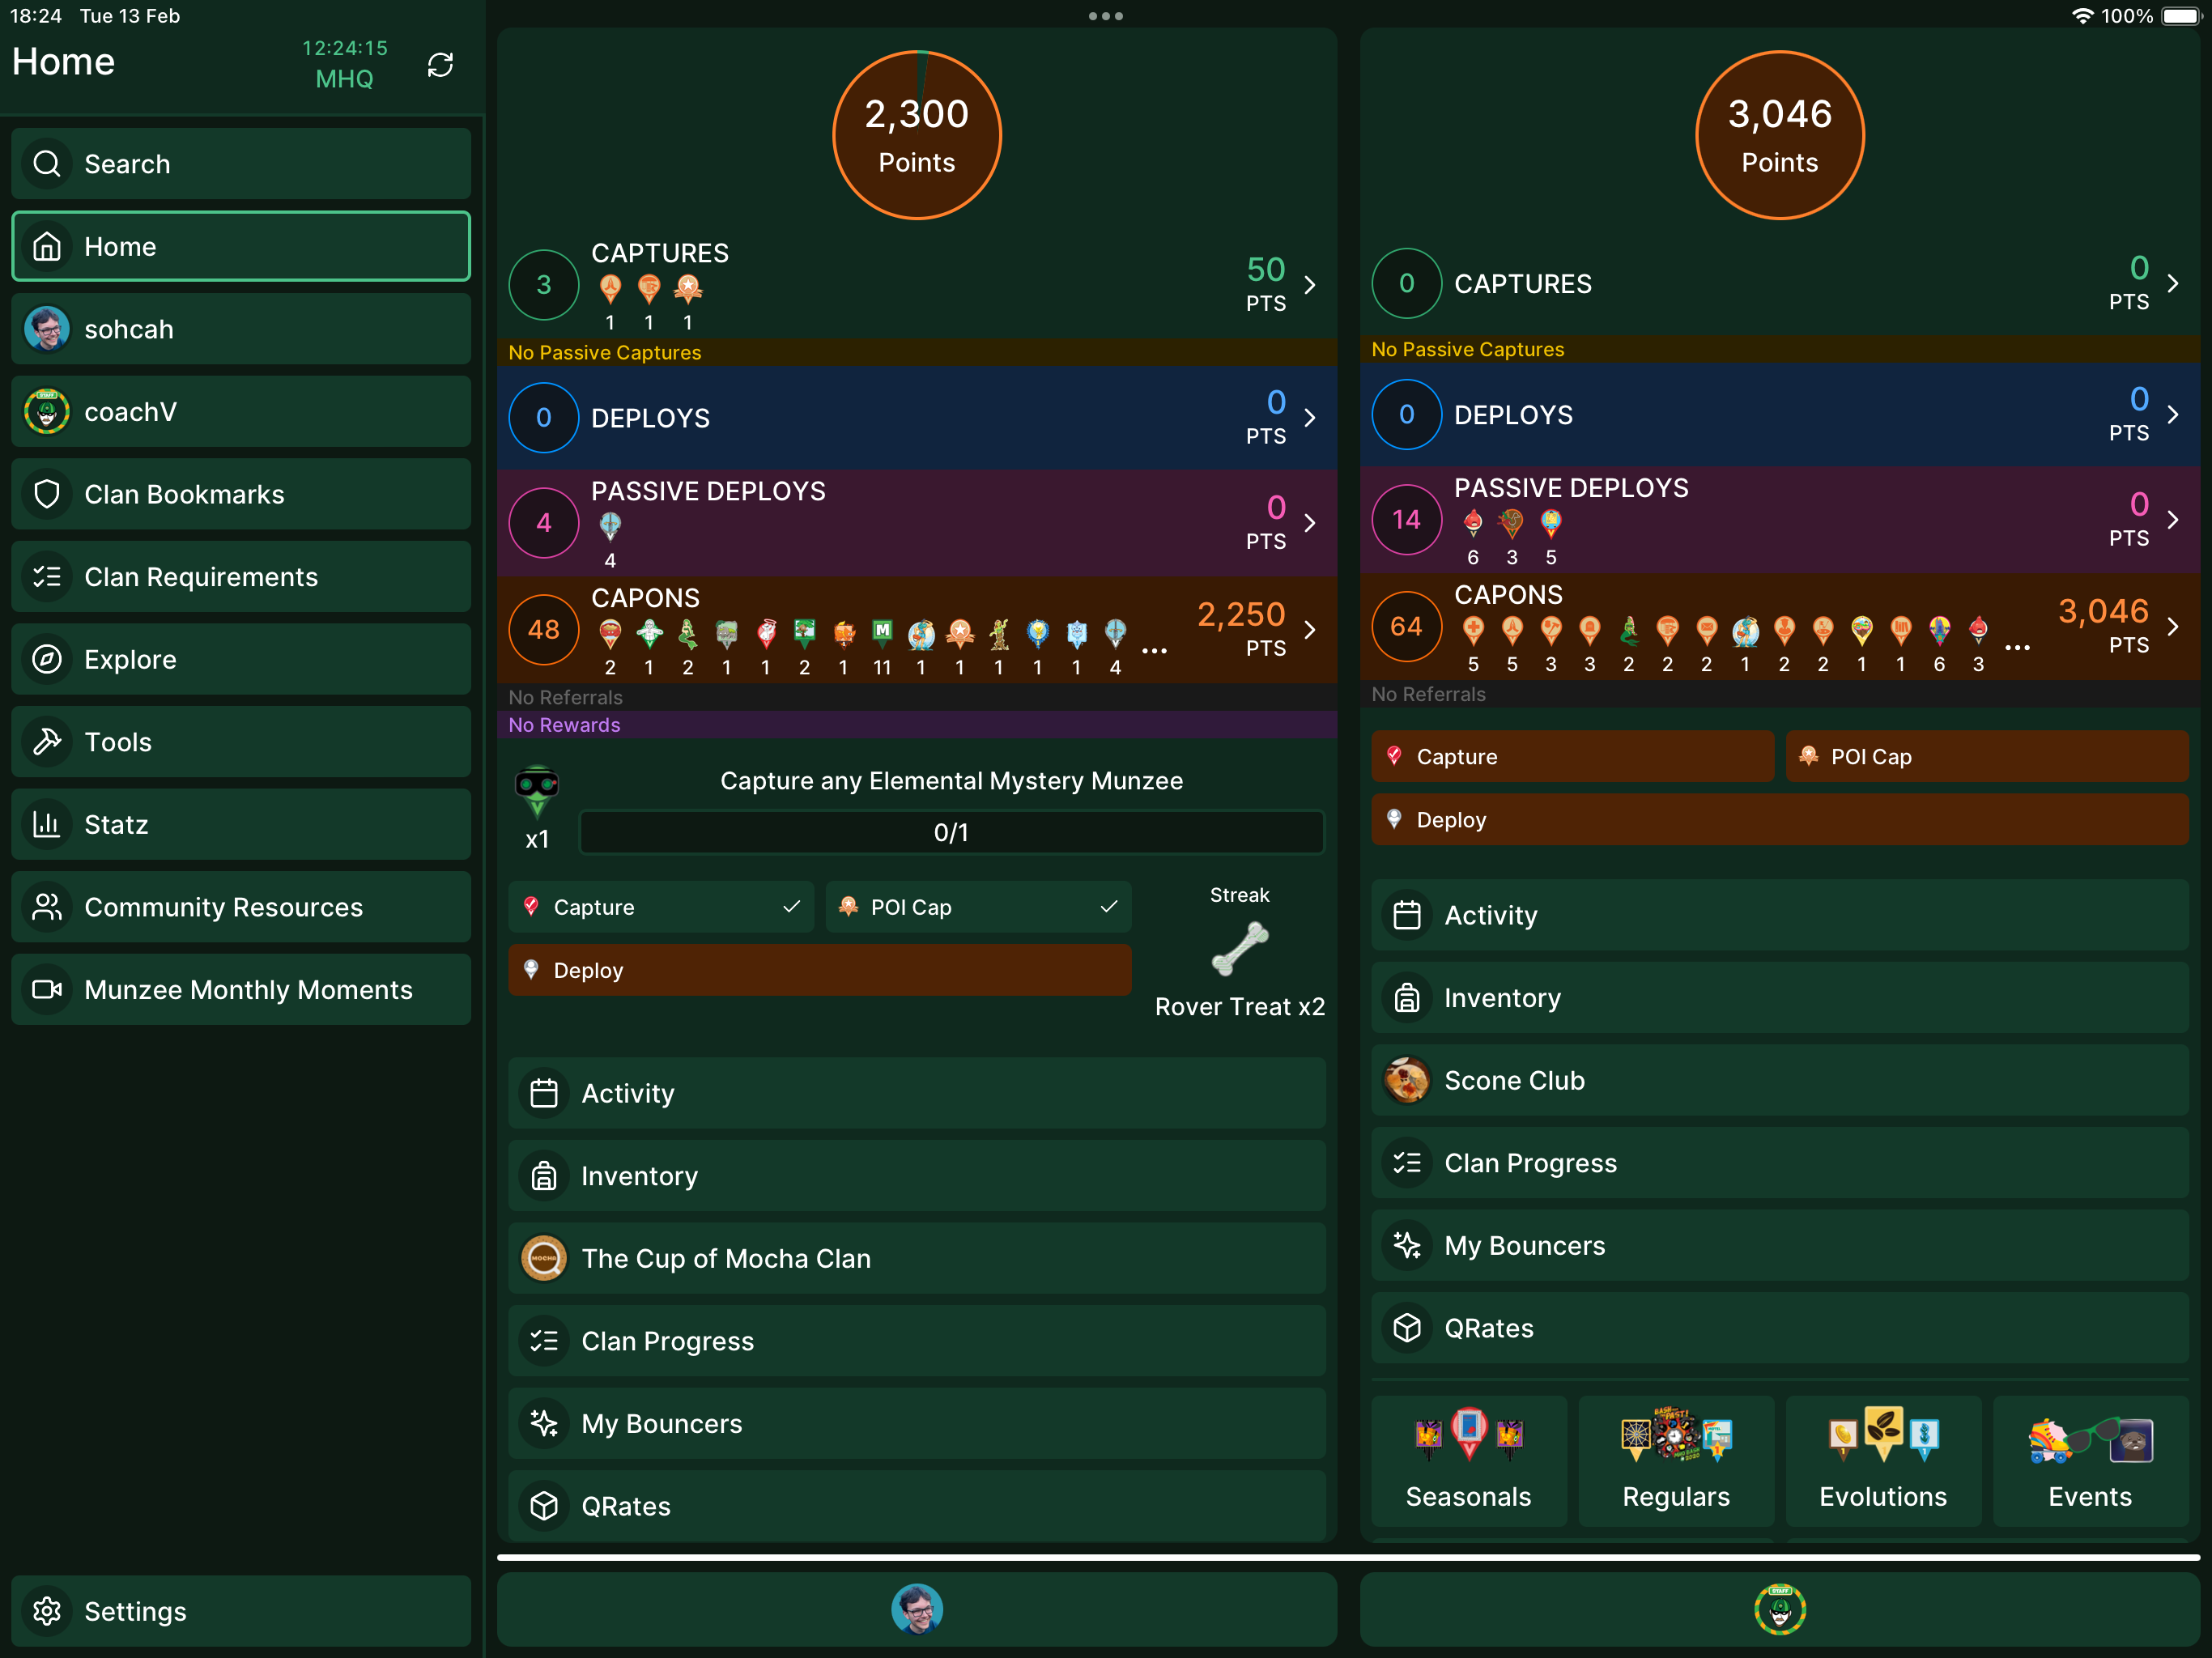
Task: Toggle coachV's Deploy requirement
Action: click(1780, 819)
